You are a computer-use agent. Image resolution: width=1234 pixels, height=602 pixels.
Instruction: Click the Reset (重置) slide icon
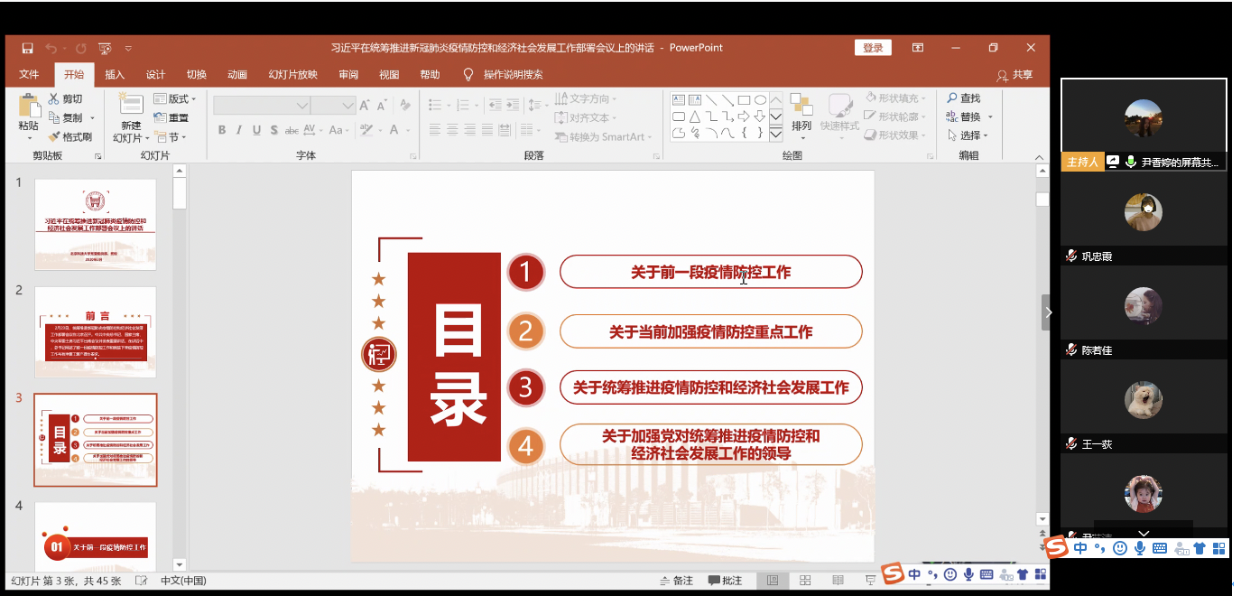click(x=160, y=118)
